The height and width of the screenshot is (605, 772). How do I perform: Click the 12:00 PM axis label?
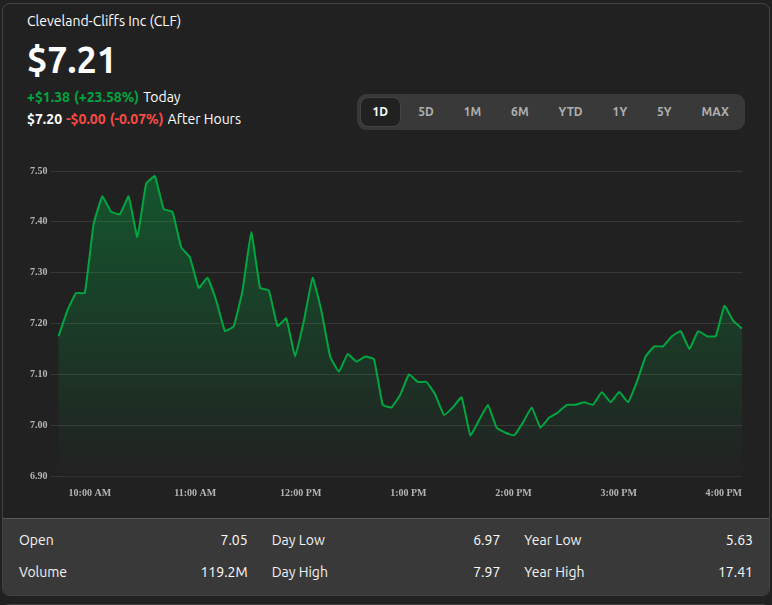click(301, 492)
